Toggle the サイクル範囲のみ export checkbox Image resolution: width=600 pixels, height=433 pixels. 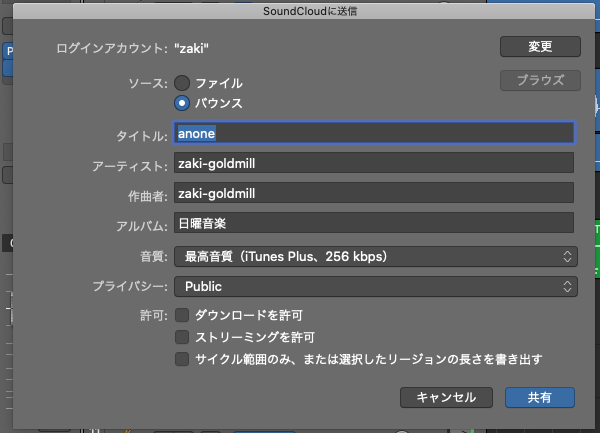click(x=182, y=358)
